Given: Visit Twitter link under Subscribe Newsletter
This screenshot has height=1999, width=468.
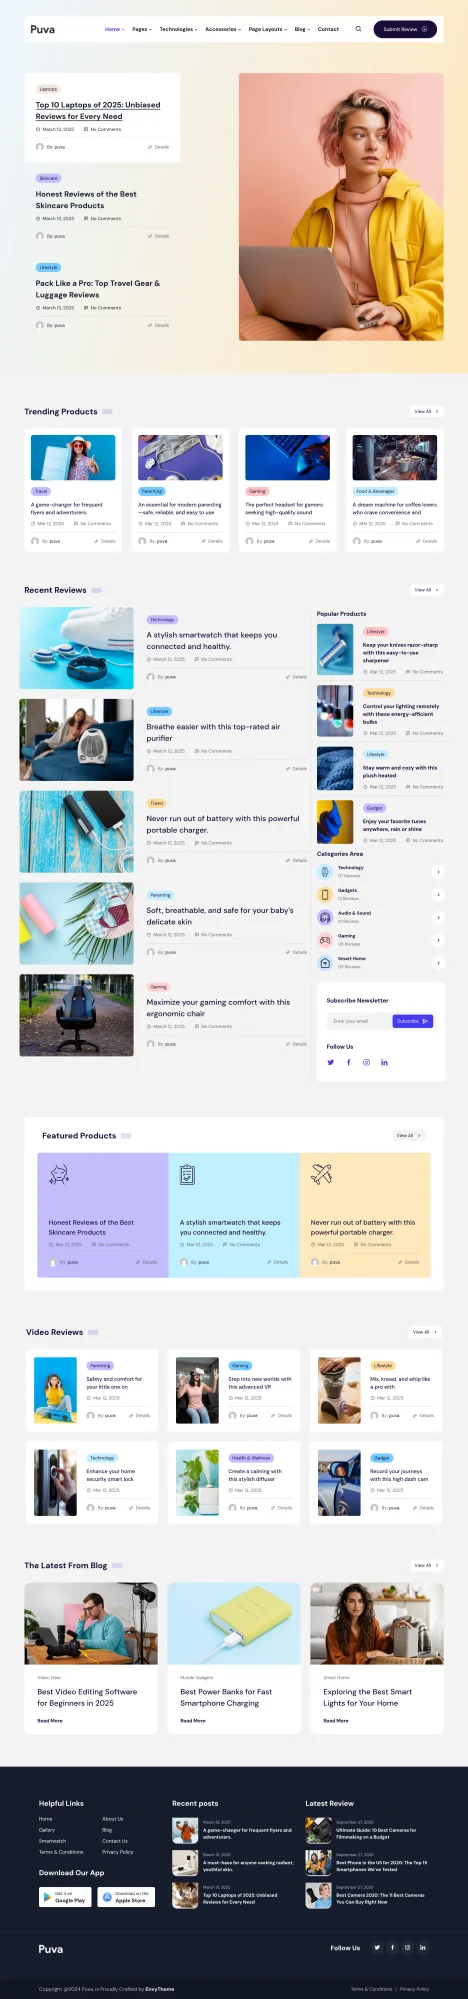Looking at the screenshot, I should [330, 1062].
